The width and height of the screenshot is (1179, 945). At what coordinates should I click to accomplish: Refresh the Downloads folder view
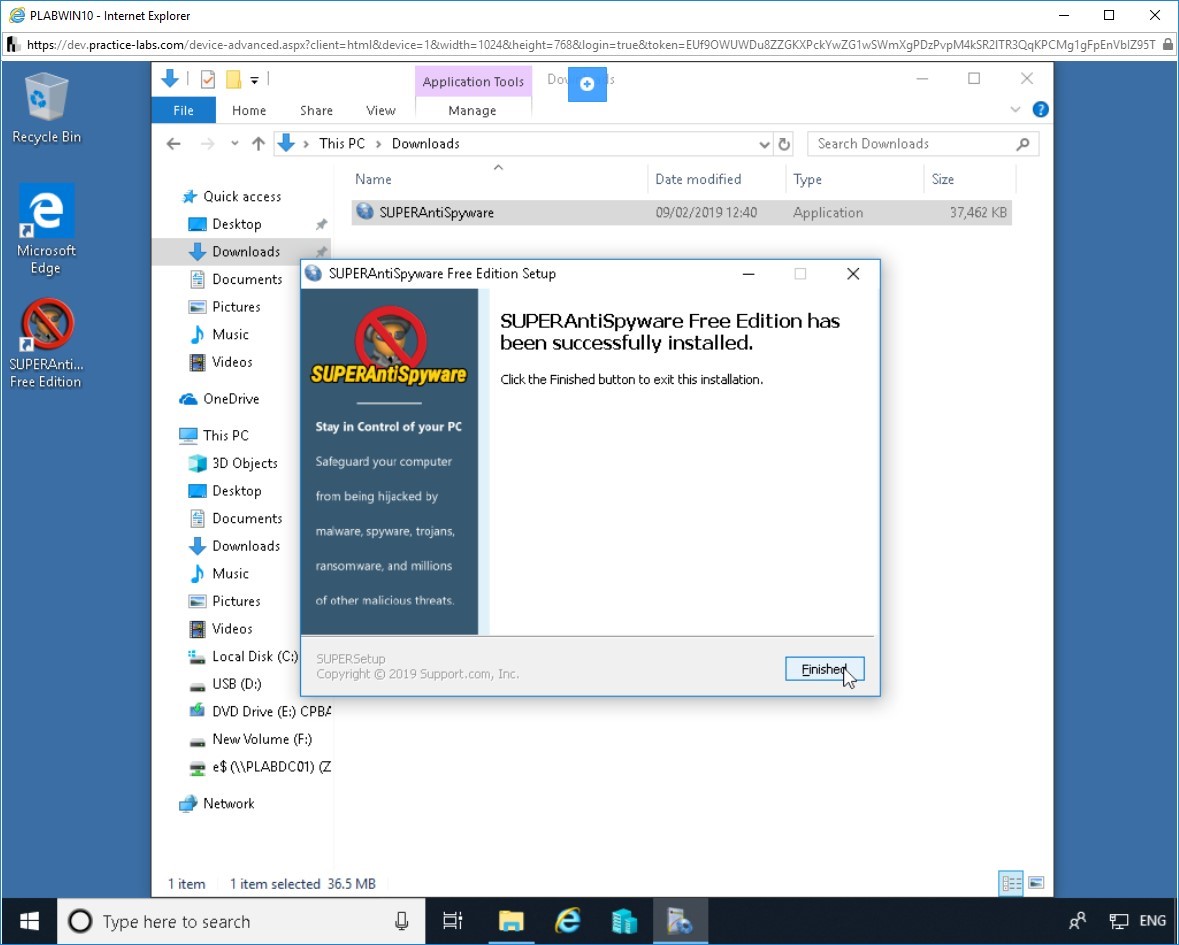click(x=784, y=144)
